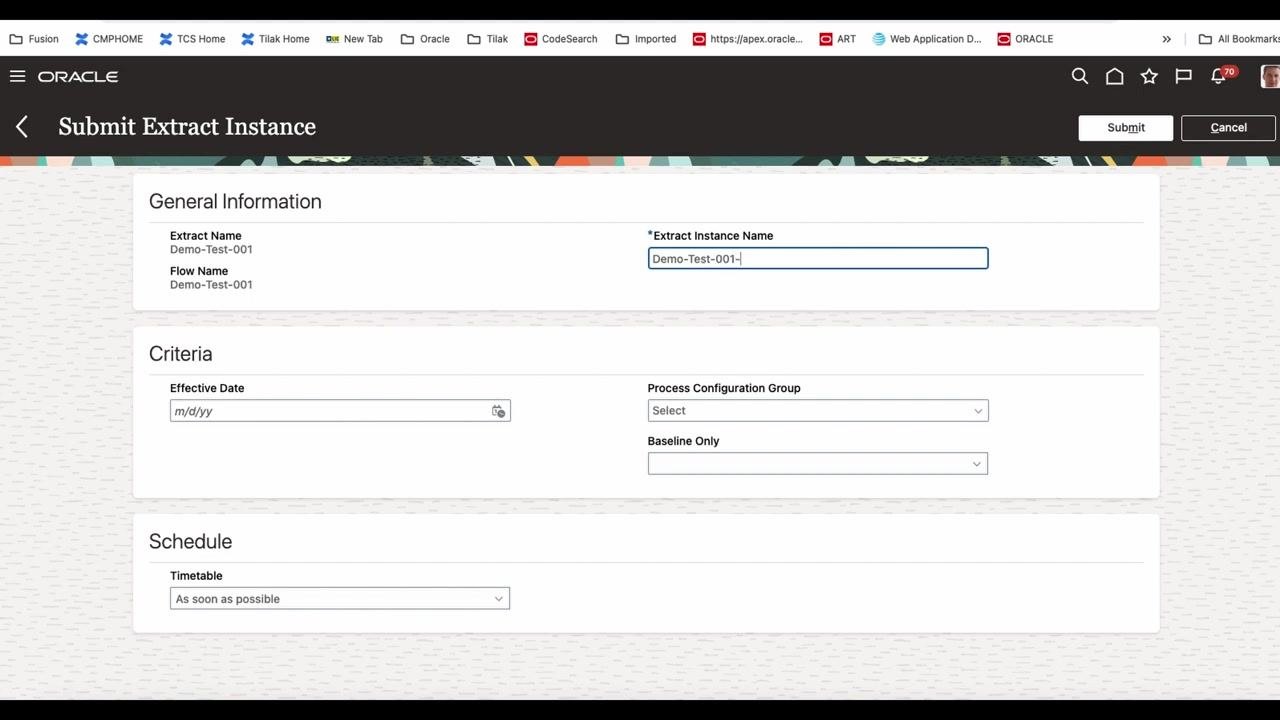The image size is (1280, 720).
Task: Open the CodeSearch bookmark
Action: tap(560, 39)
